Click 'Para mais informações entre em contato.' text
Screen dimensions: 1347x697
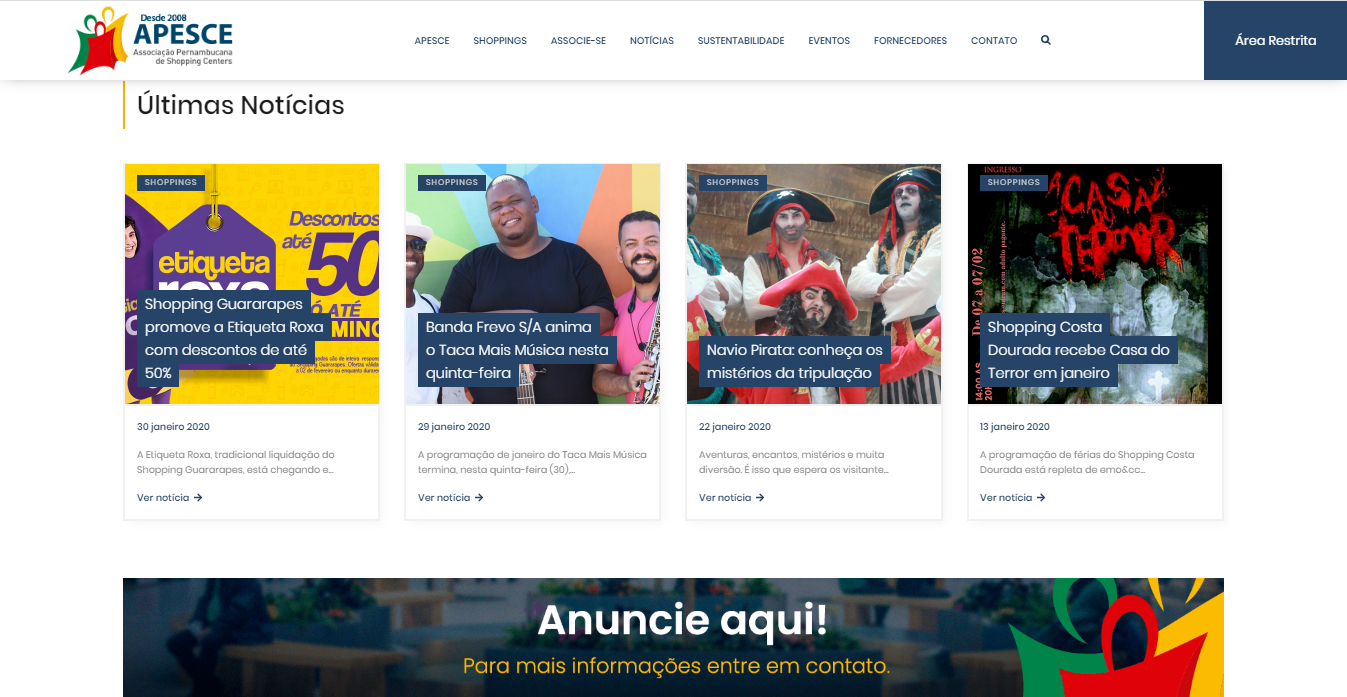(677, 665)
